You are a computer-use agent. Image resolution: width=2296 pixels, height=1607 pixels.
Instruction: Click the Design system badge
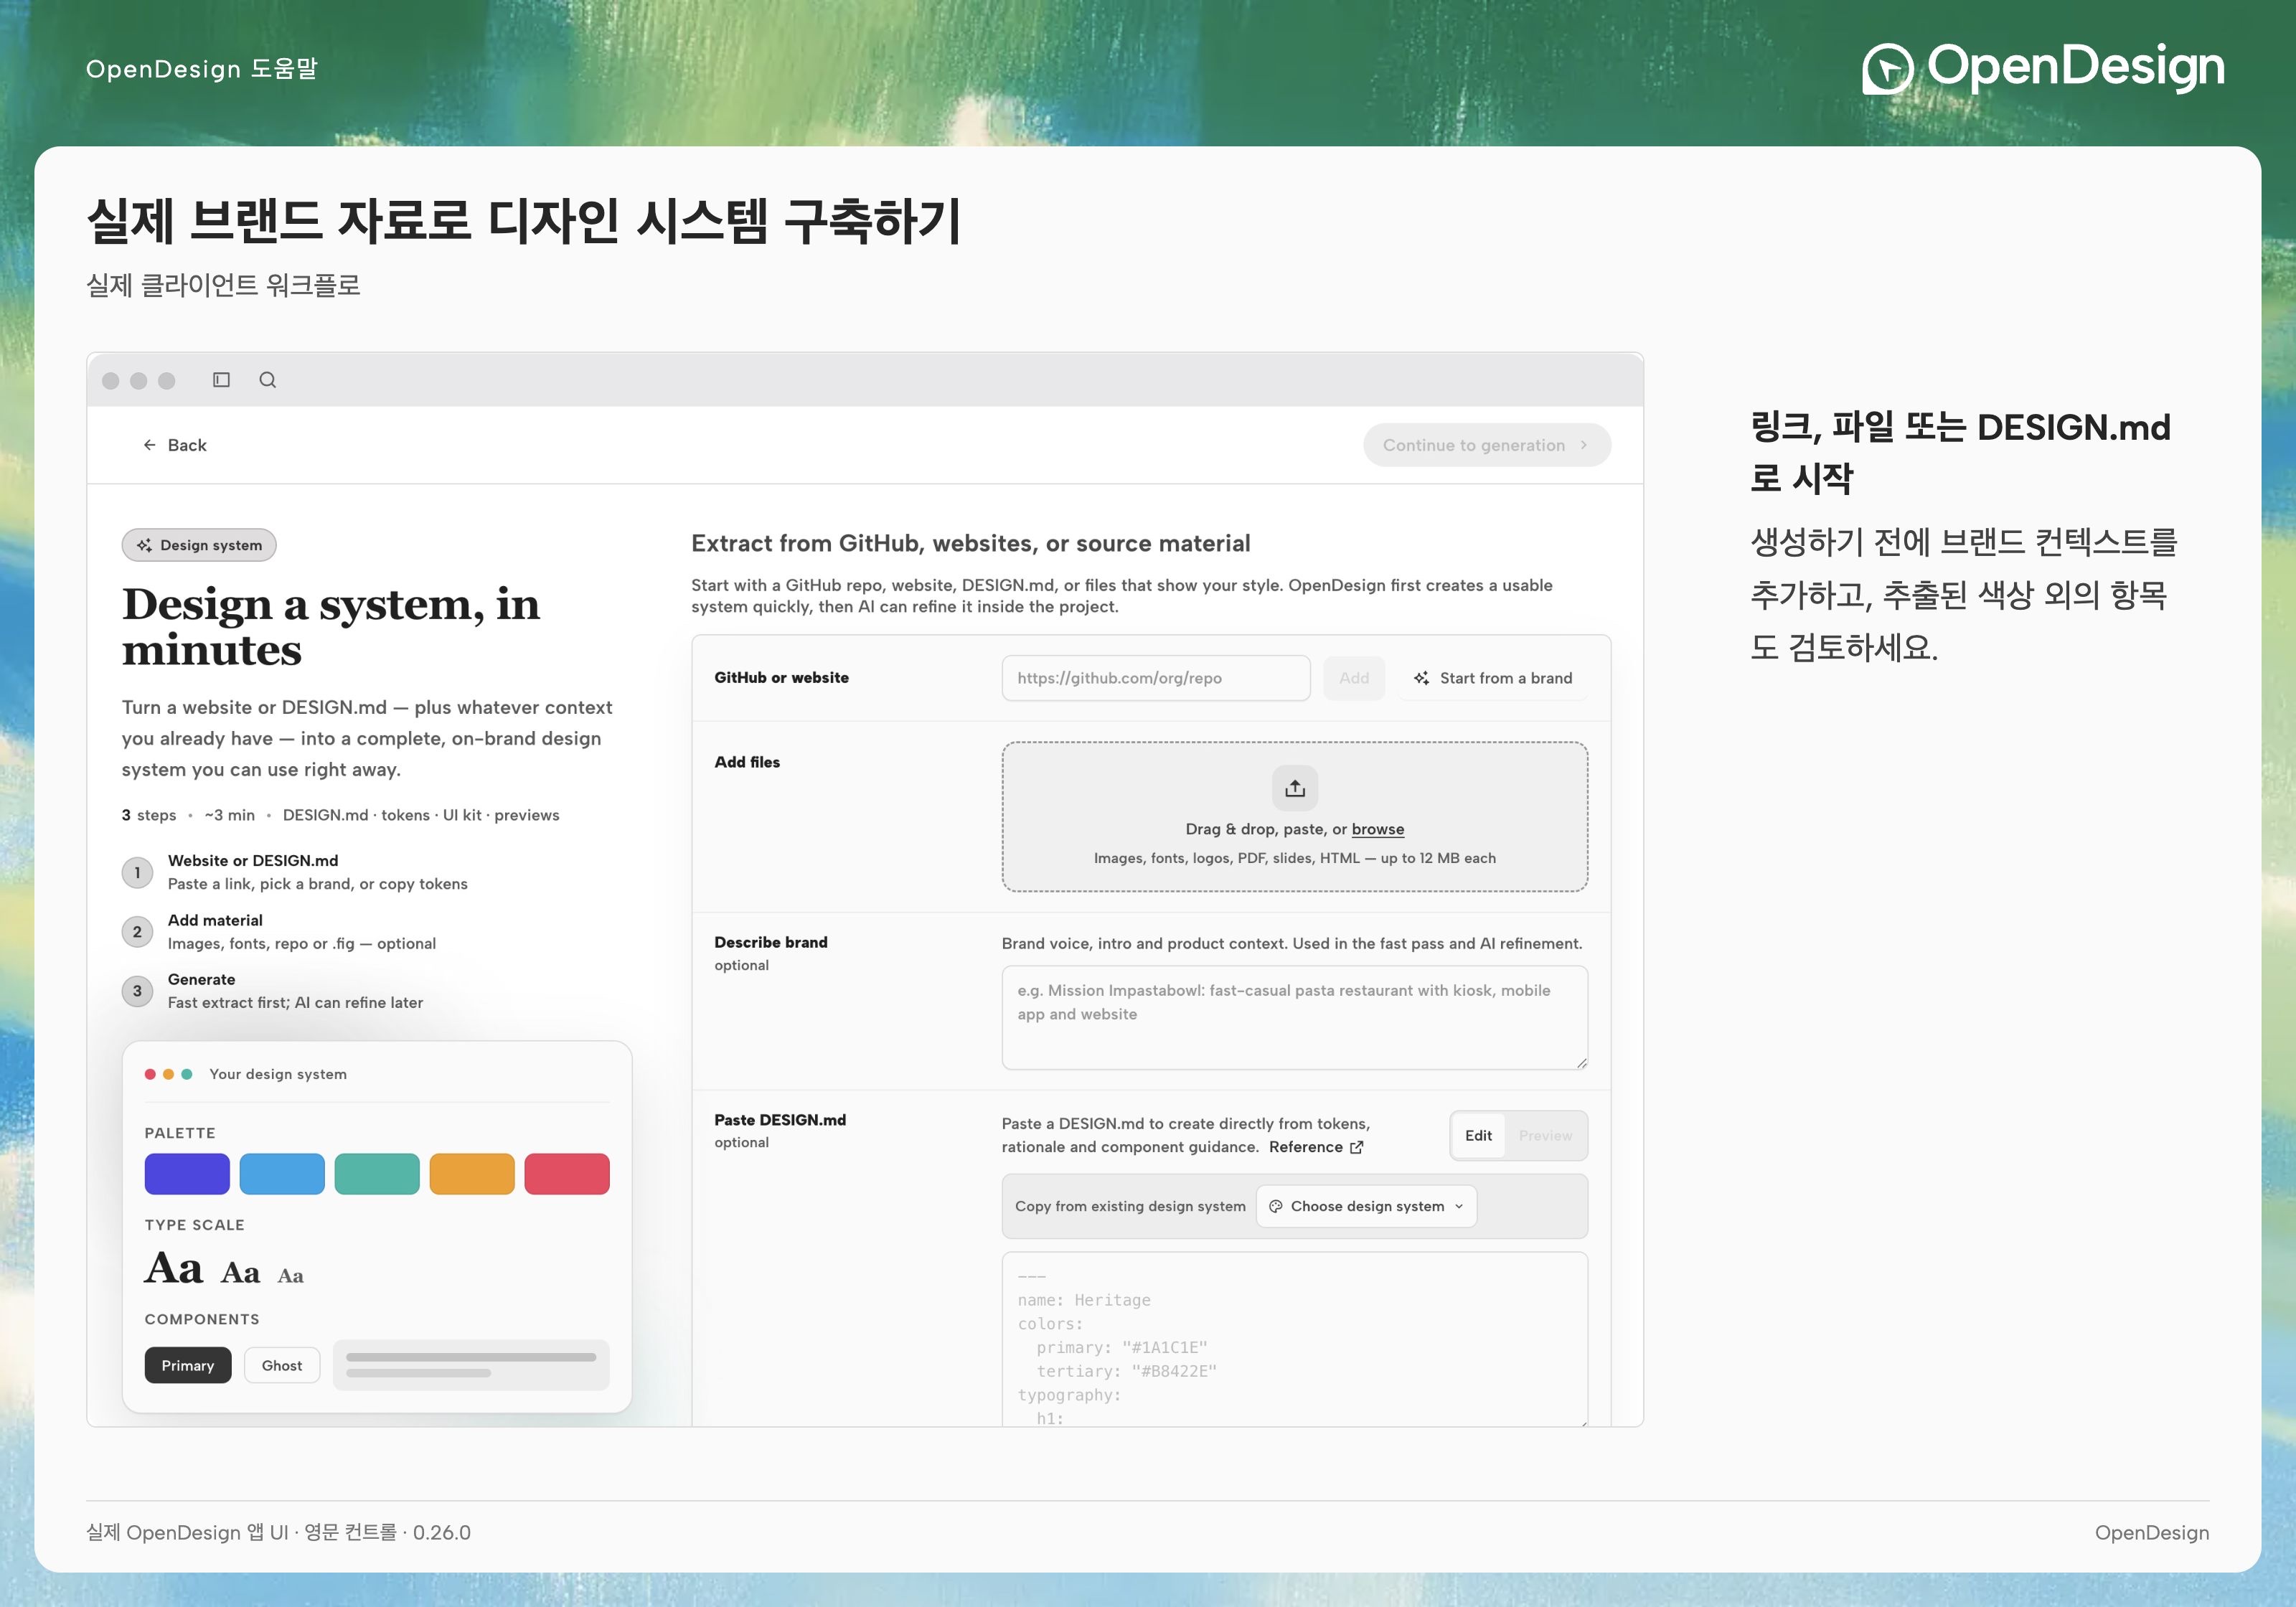[x=199, y=545]
